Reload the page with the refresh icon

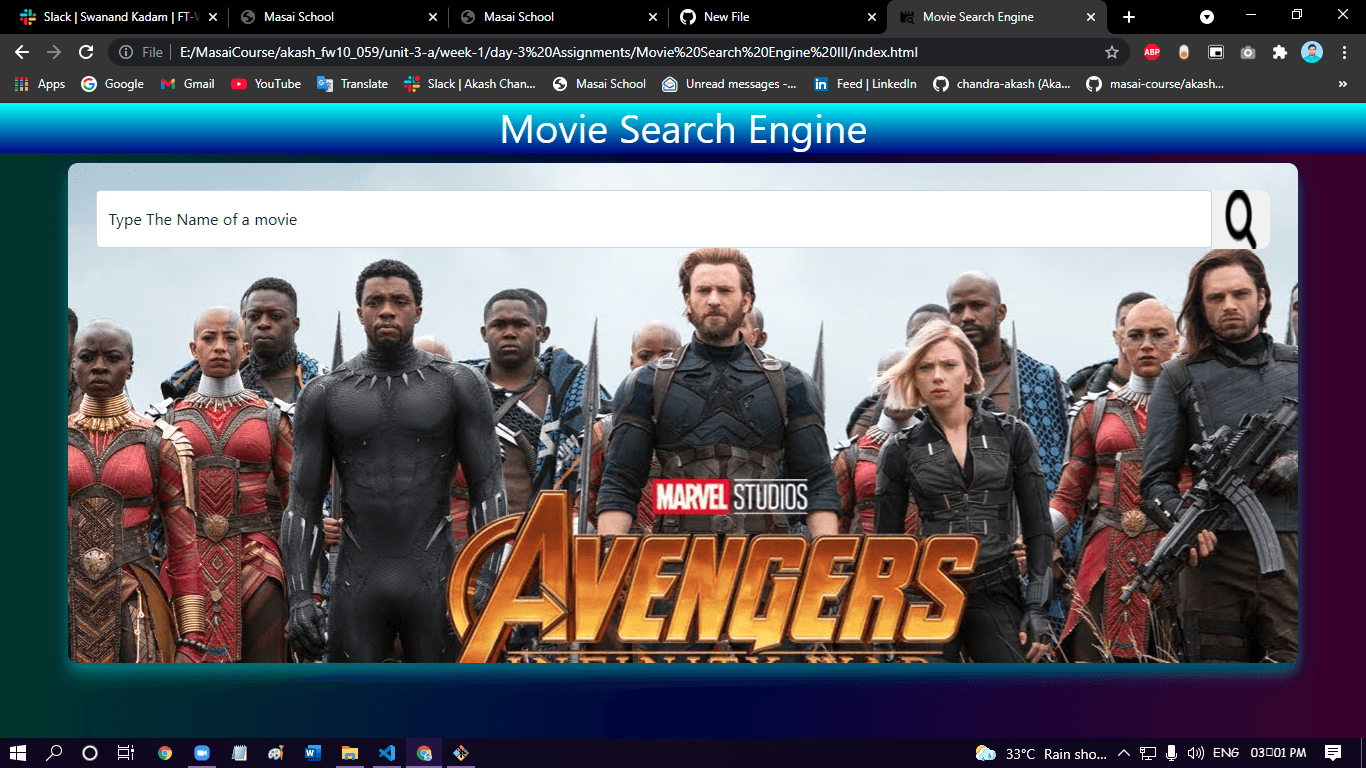click(86, 52)
